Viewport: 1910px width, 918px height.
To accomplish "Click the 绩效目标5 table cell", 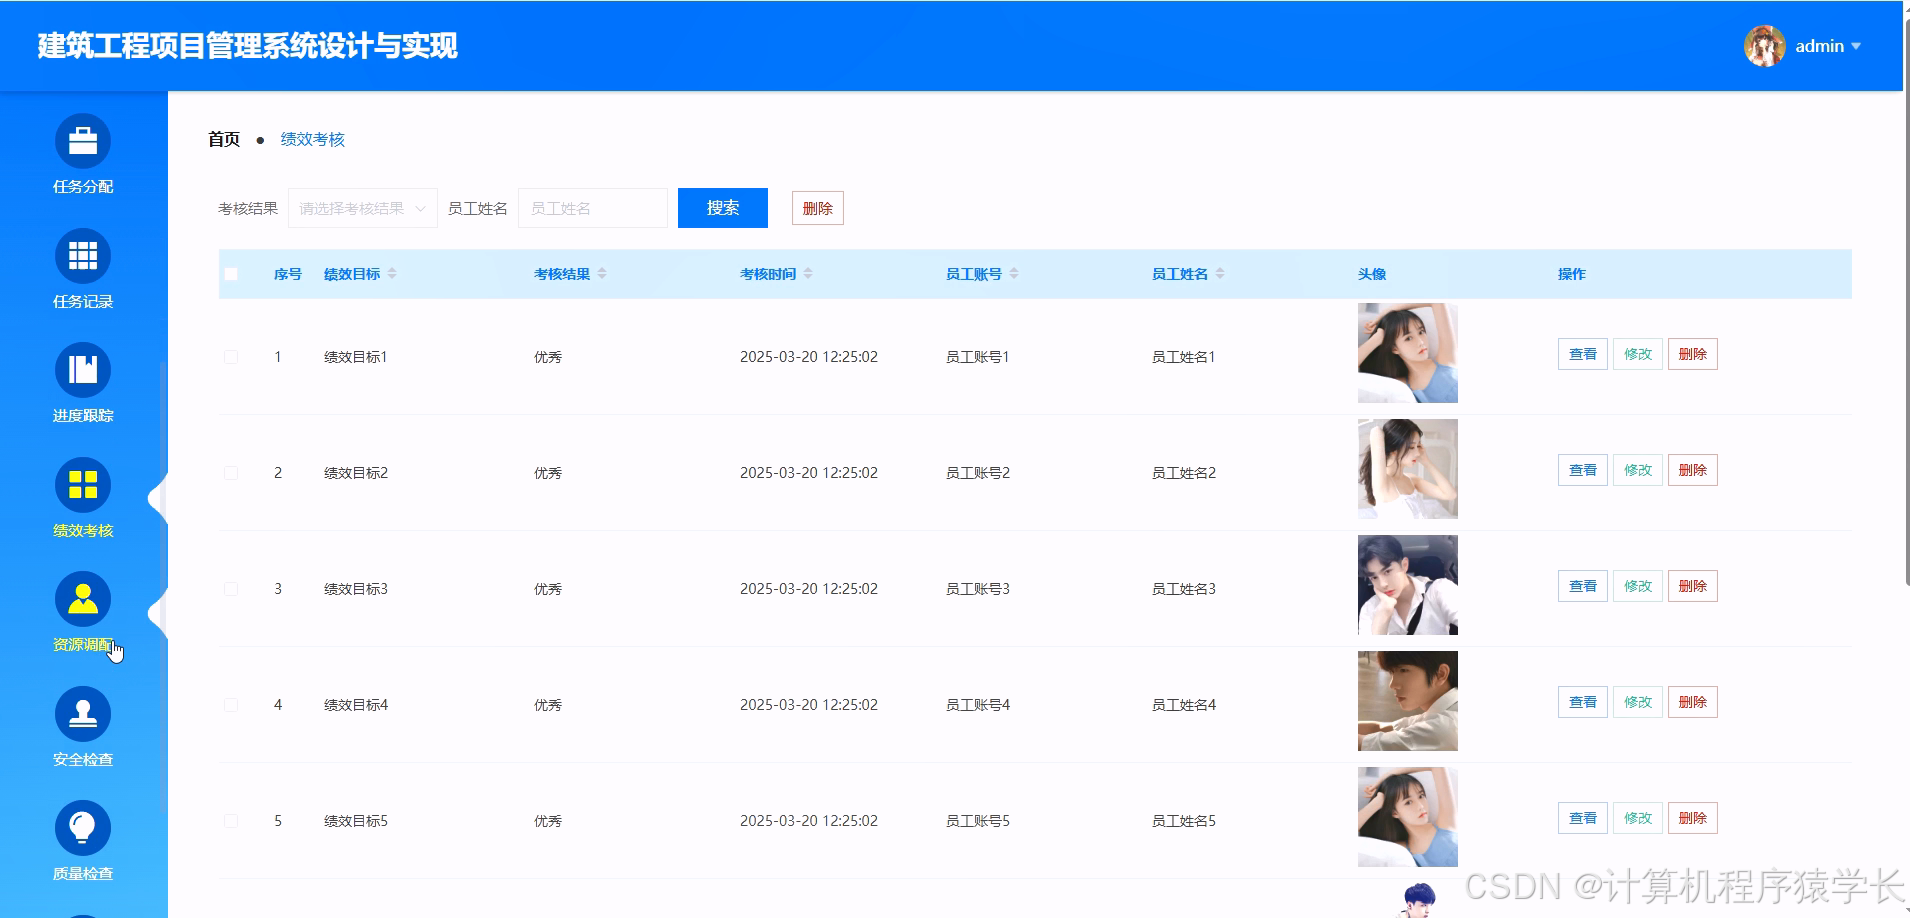I will [x=356, y=821].
